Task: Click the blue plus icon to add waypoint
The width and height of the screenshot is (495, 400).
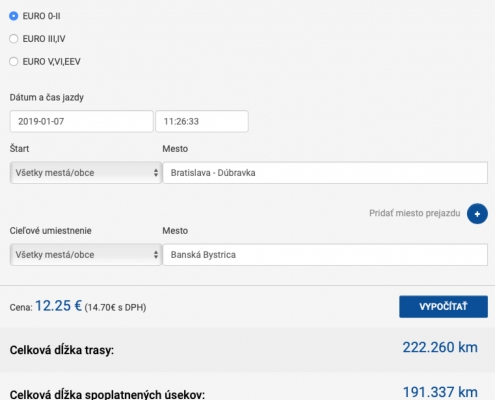Action: [477, 214]
